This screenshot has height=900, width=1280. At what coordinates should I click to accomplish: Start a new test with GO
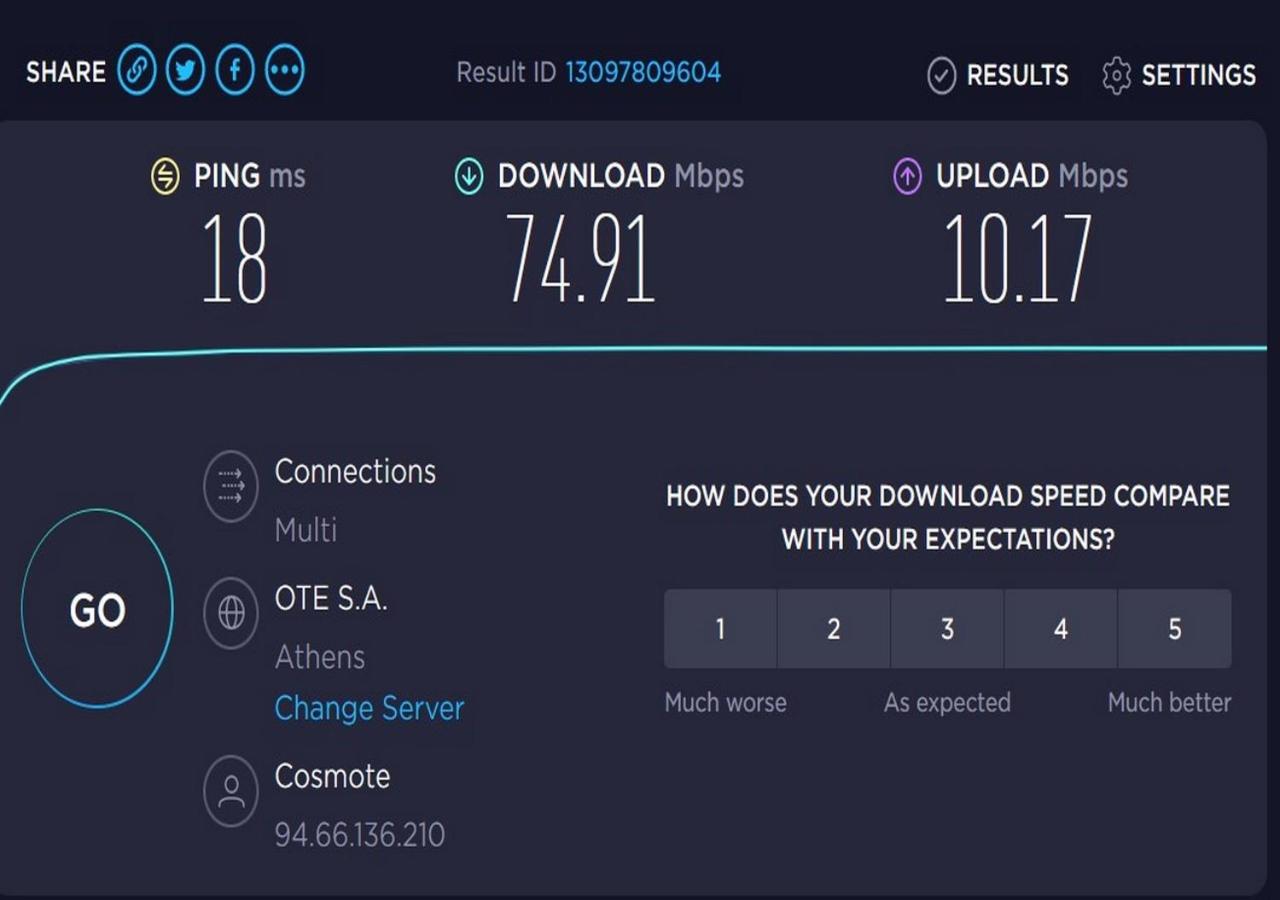[97, 609]
